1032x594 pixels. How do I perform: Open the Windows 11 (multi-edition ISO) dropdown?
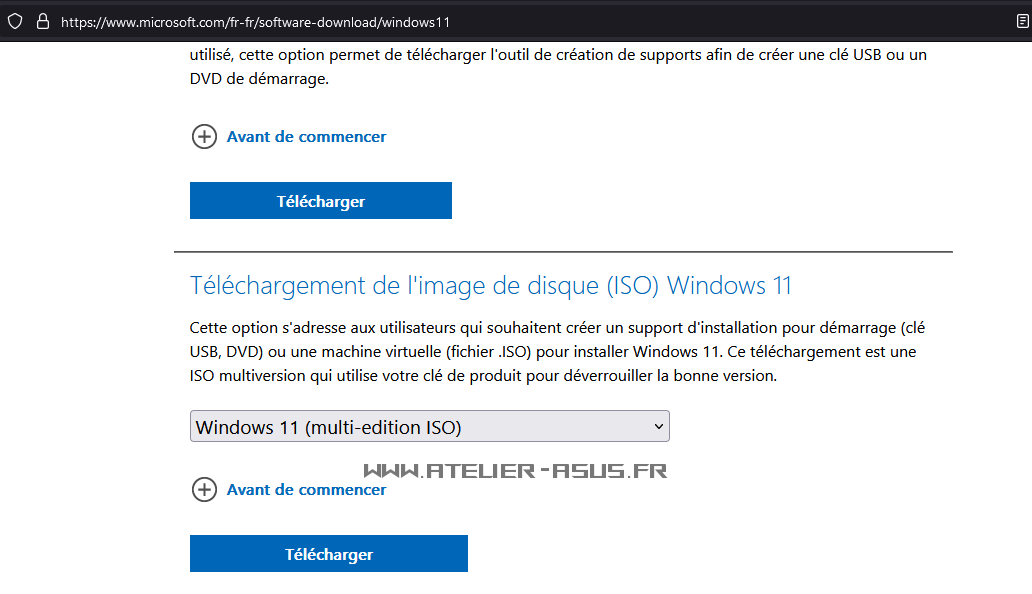tap(430, 426)
